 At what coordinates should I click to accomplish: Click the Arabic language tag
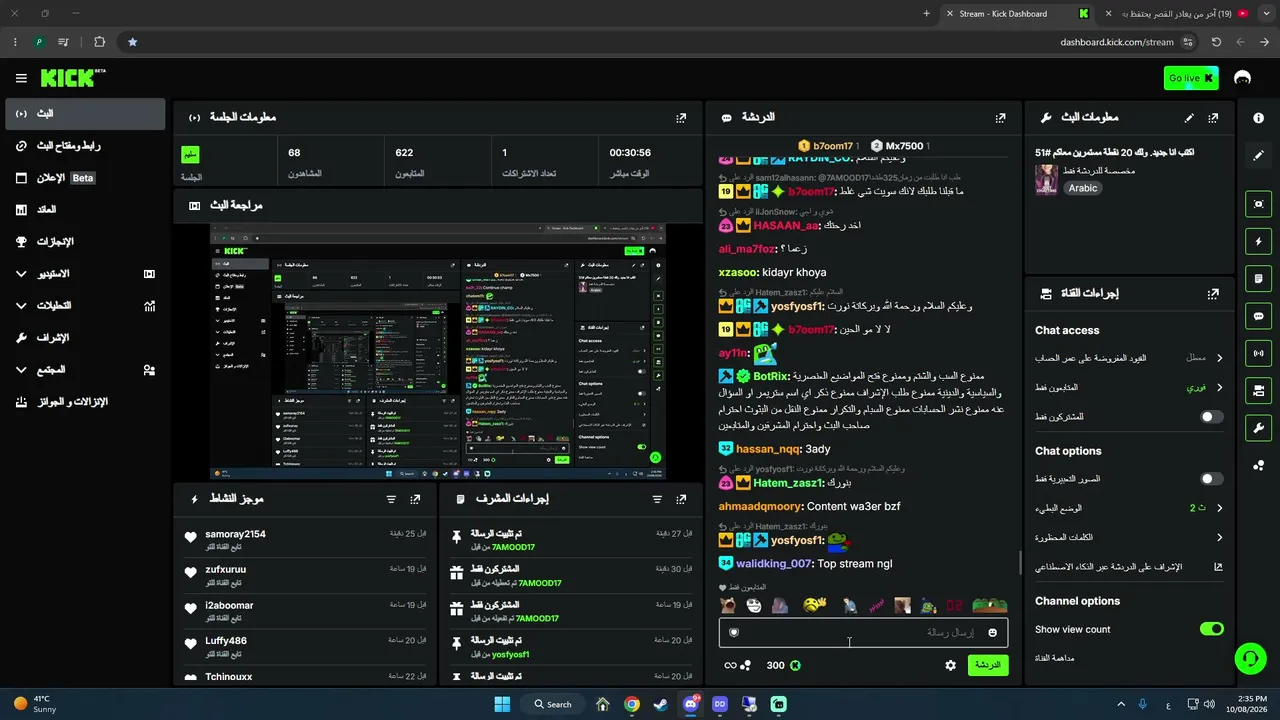[x=1082, y=188]
